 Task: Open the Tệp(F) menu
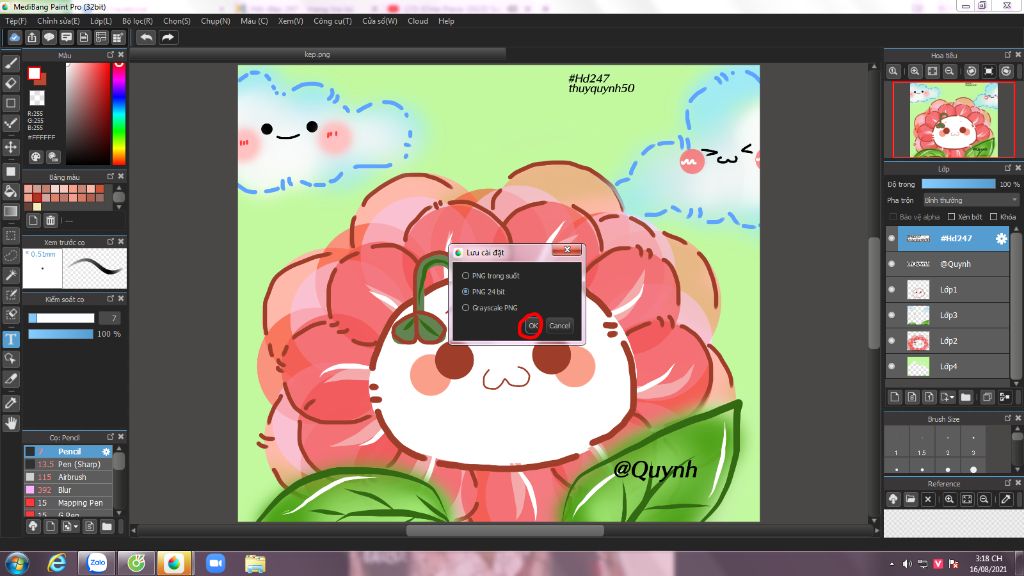coord(16,21)
